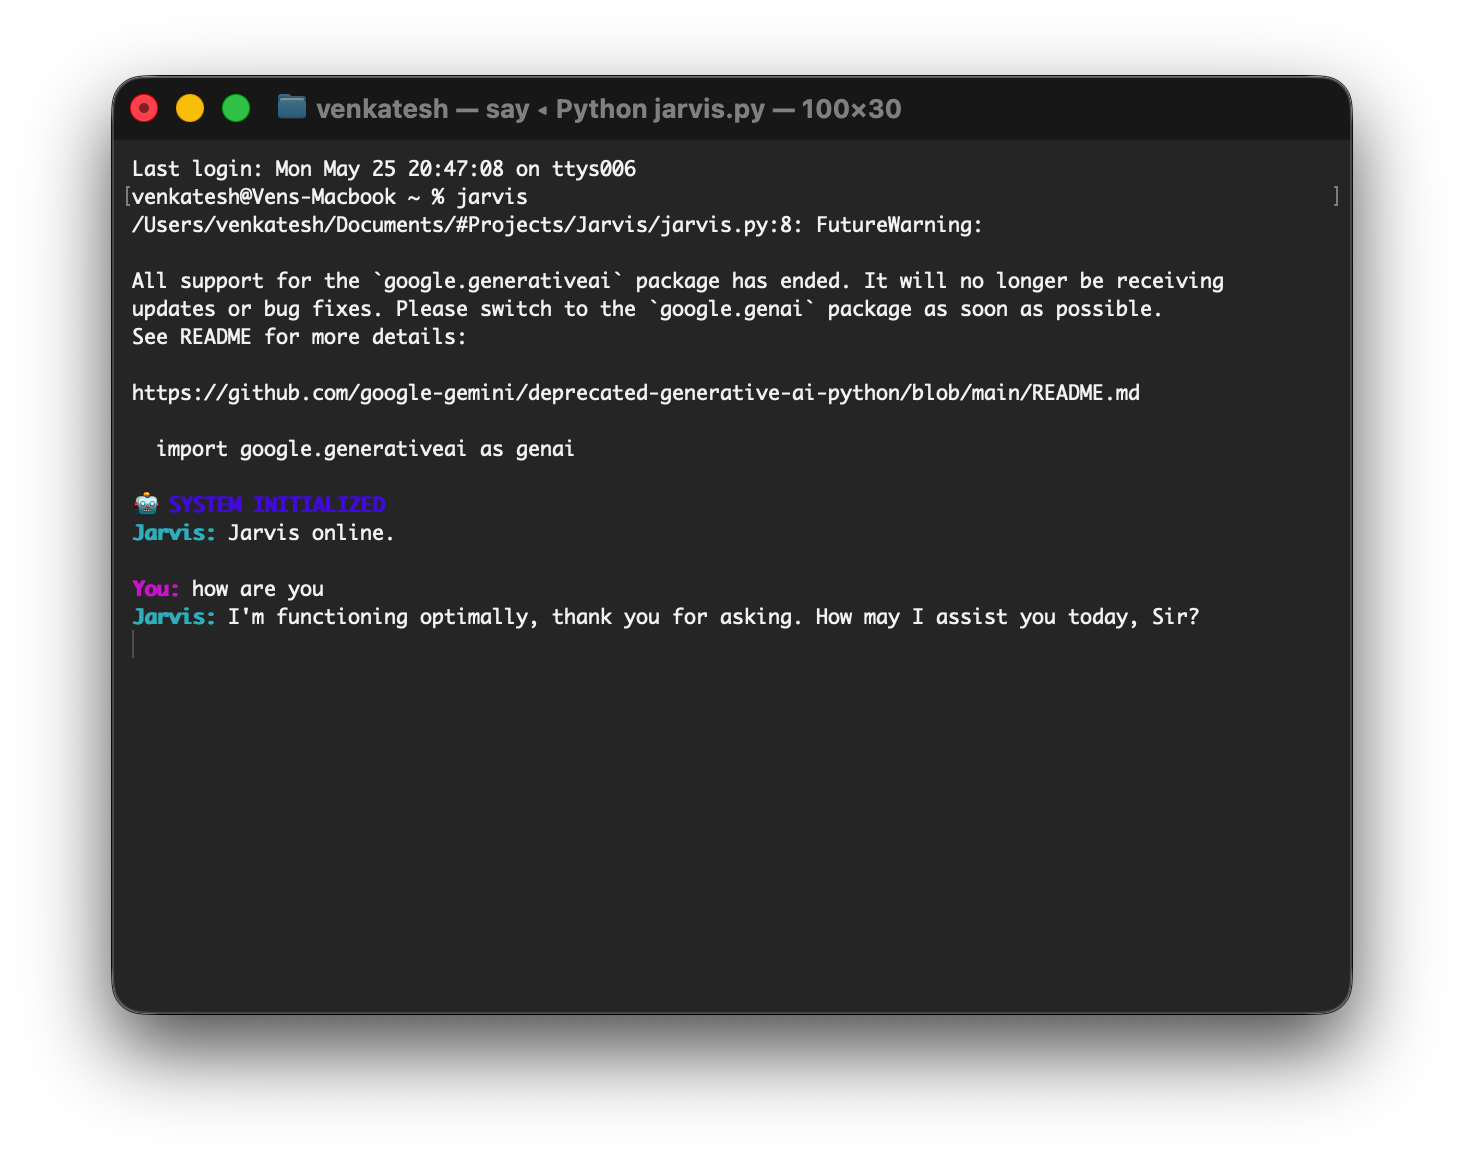1464x1162 pixels.
Task: Zoom the terminal window with green button
Action: (236, 108)
